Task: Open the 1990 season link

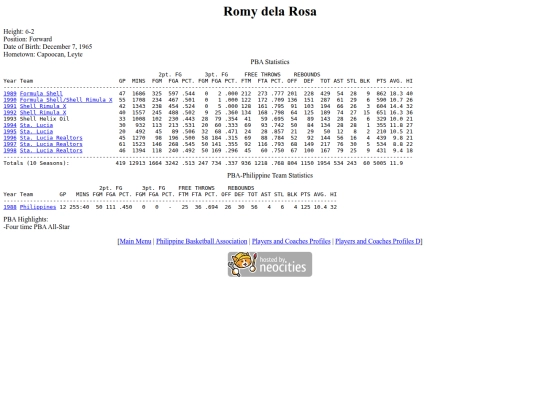Action: click(10, 100)
